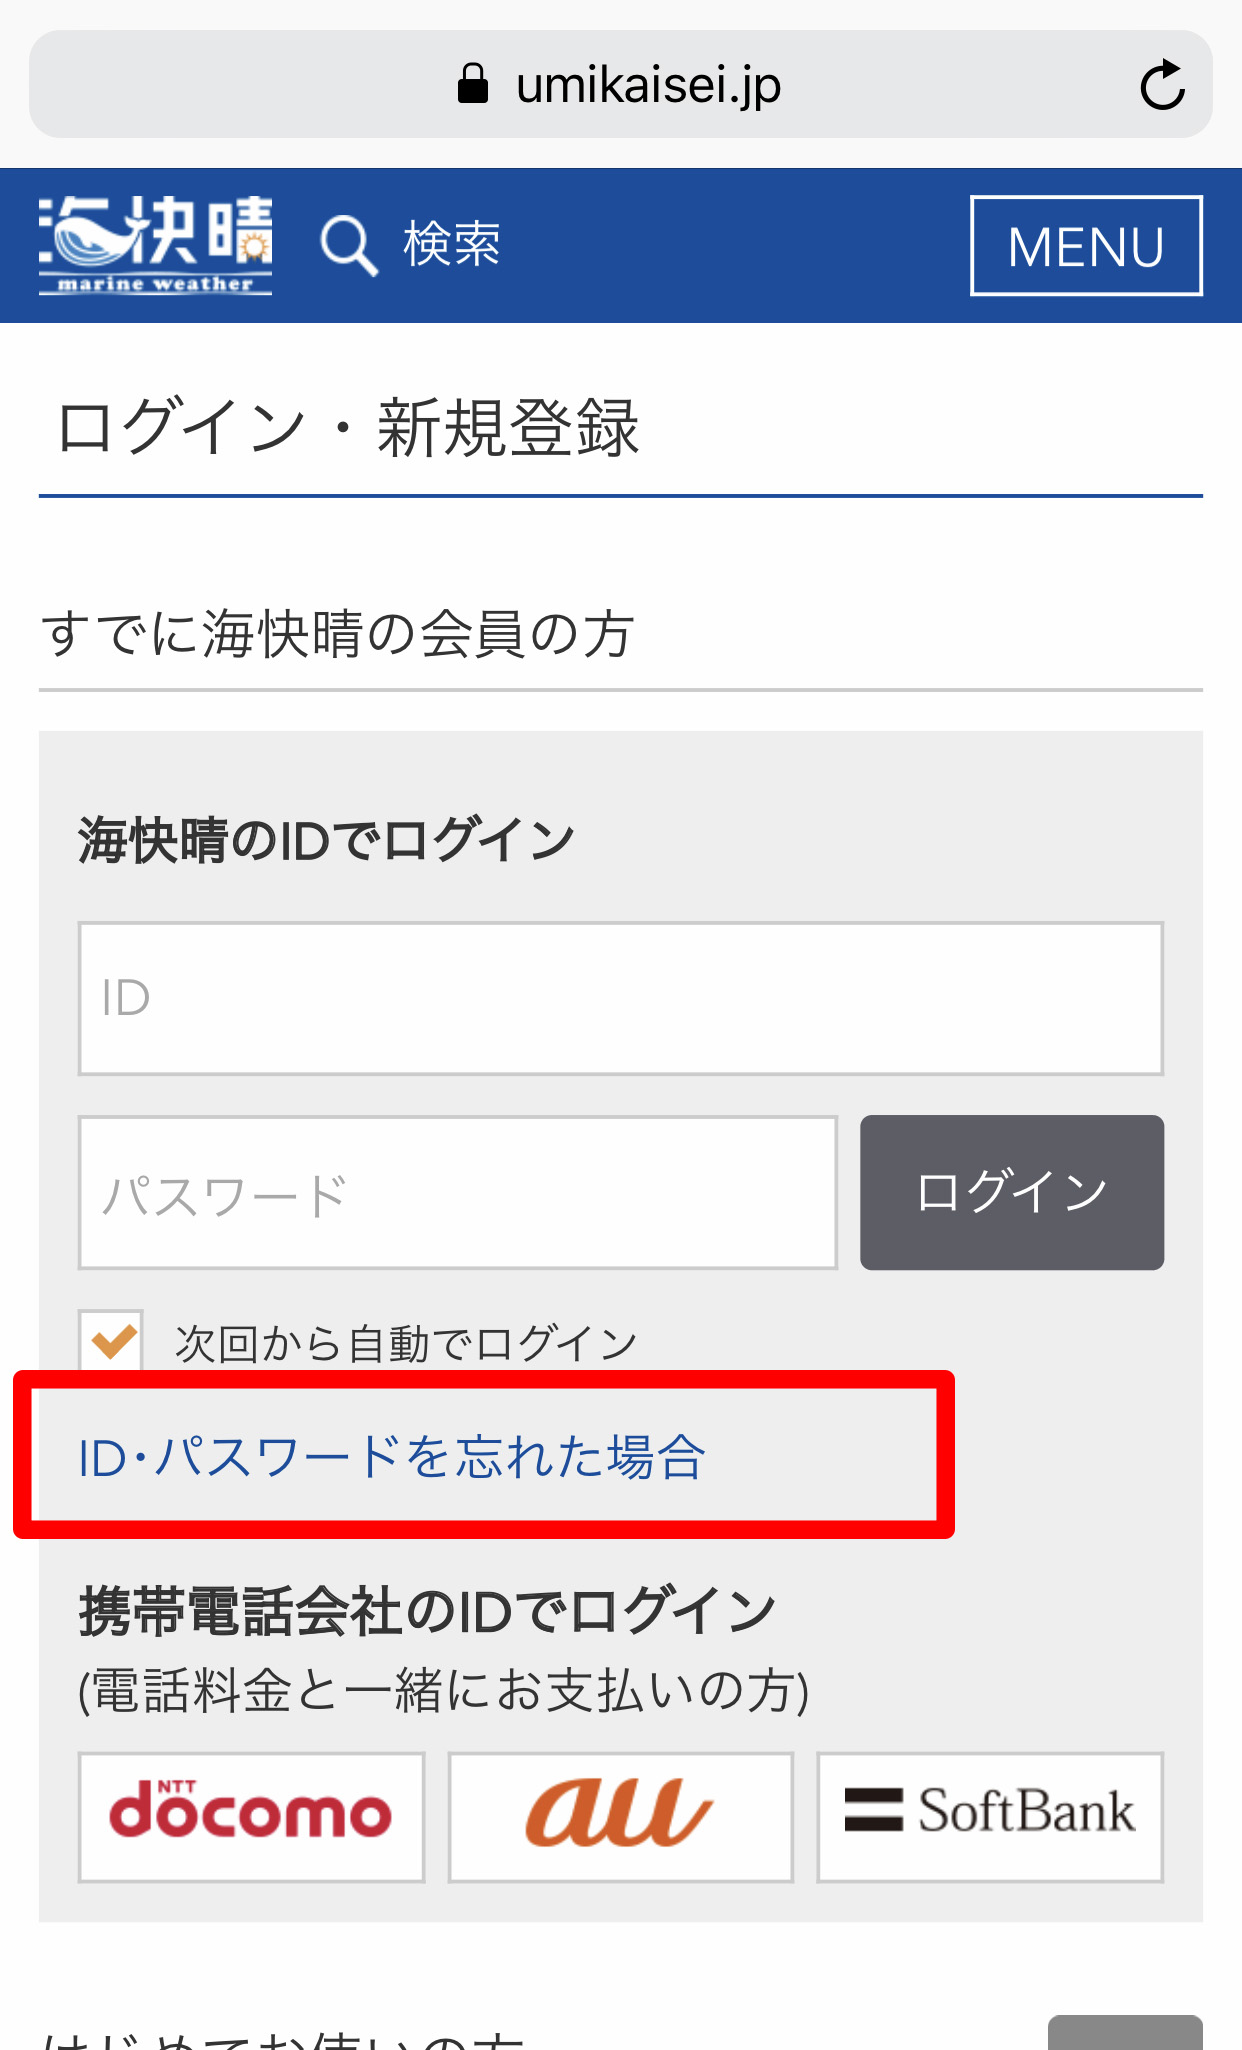Uncheck 次回から自動でログイン checkbox
This screenshot has height=2050, width=1242.
coord(111,1341)
